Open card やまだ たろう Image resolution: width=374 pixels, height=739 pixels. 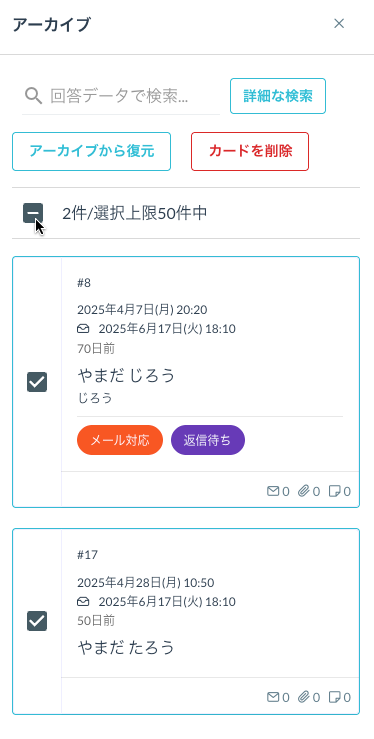(x=126, y=647)
